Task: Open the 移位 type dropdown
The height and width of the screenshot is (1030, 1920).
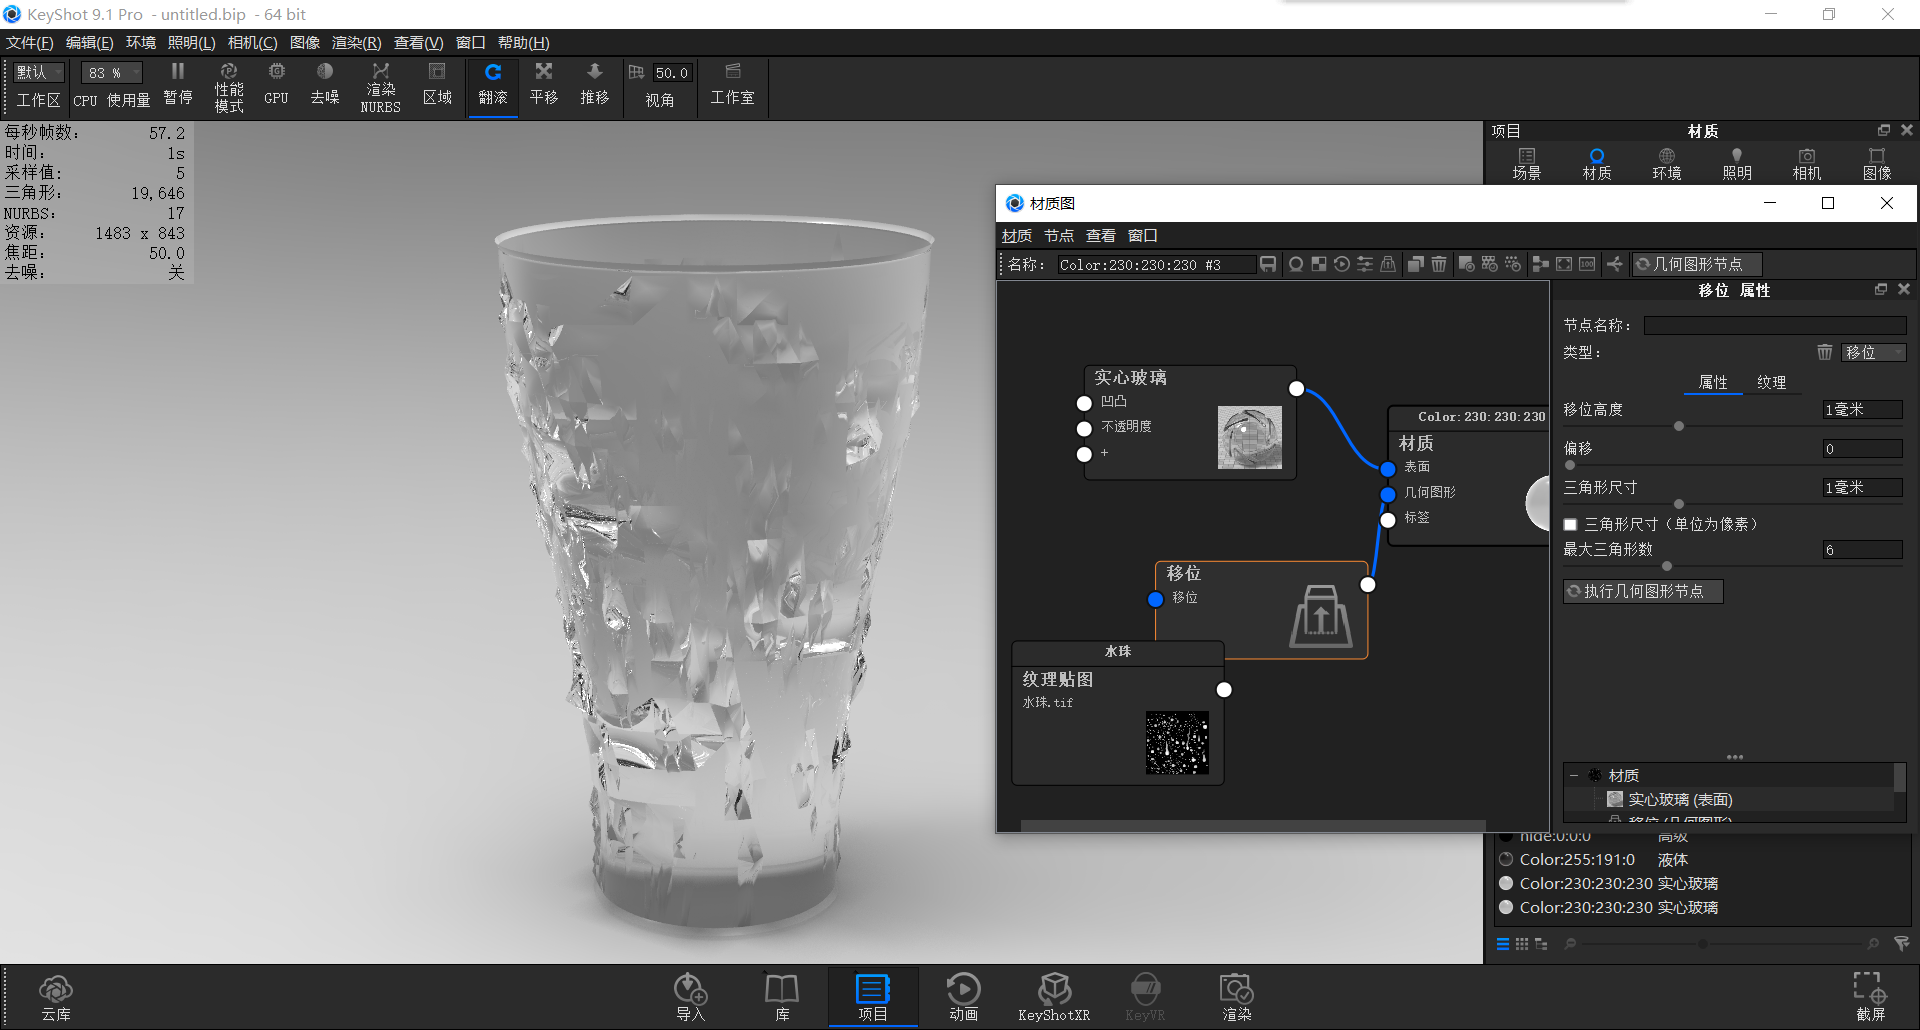Action: [1874, 352]
